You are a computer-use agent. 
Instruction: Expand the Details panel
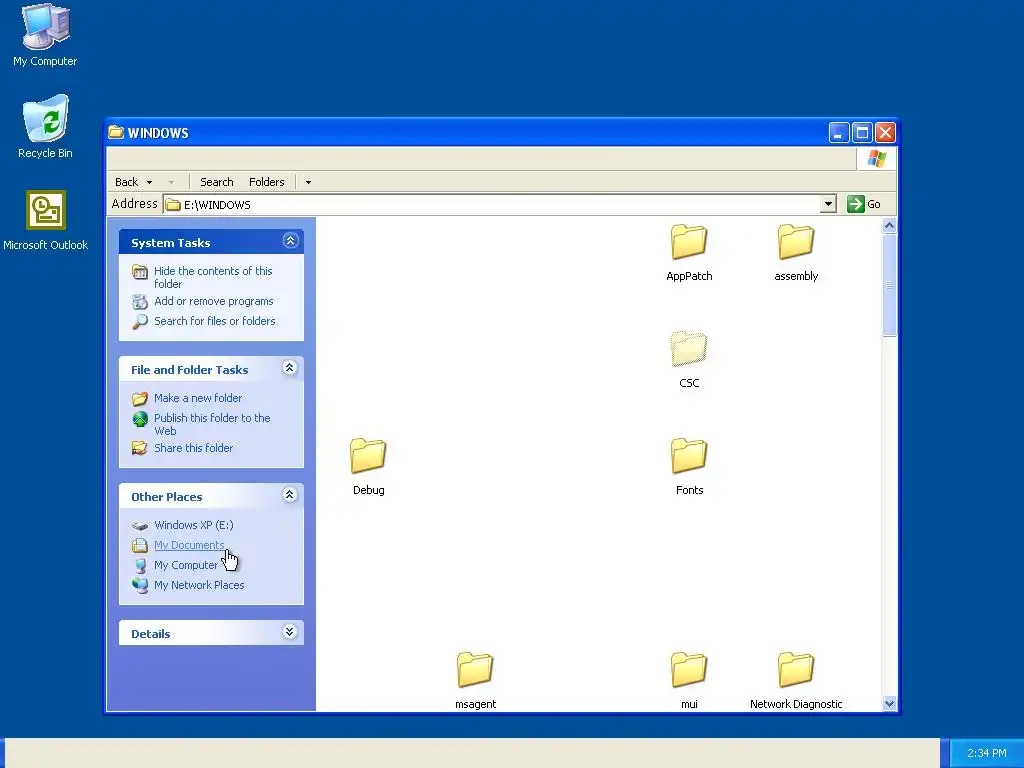click(290, 632)
